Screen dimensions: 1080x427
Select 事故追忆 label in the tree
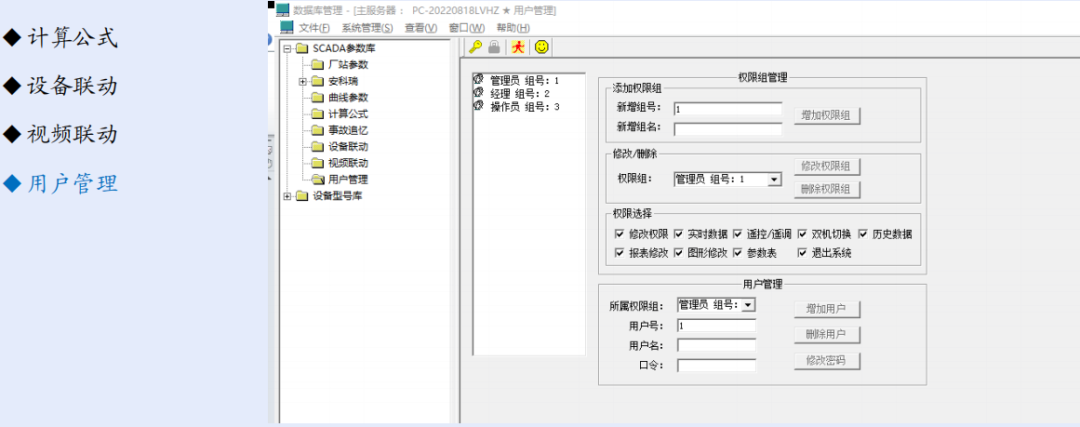(x=348, y=130)
